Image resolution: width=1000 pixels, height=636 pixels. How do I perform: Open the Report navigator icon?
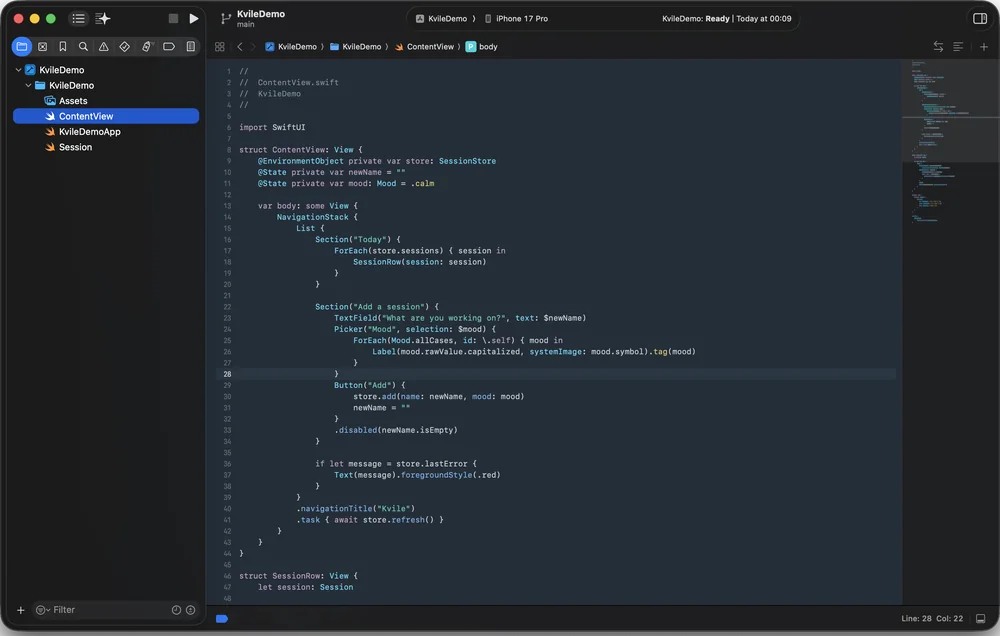(191, 47)
